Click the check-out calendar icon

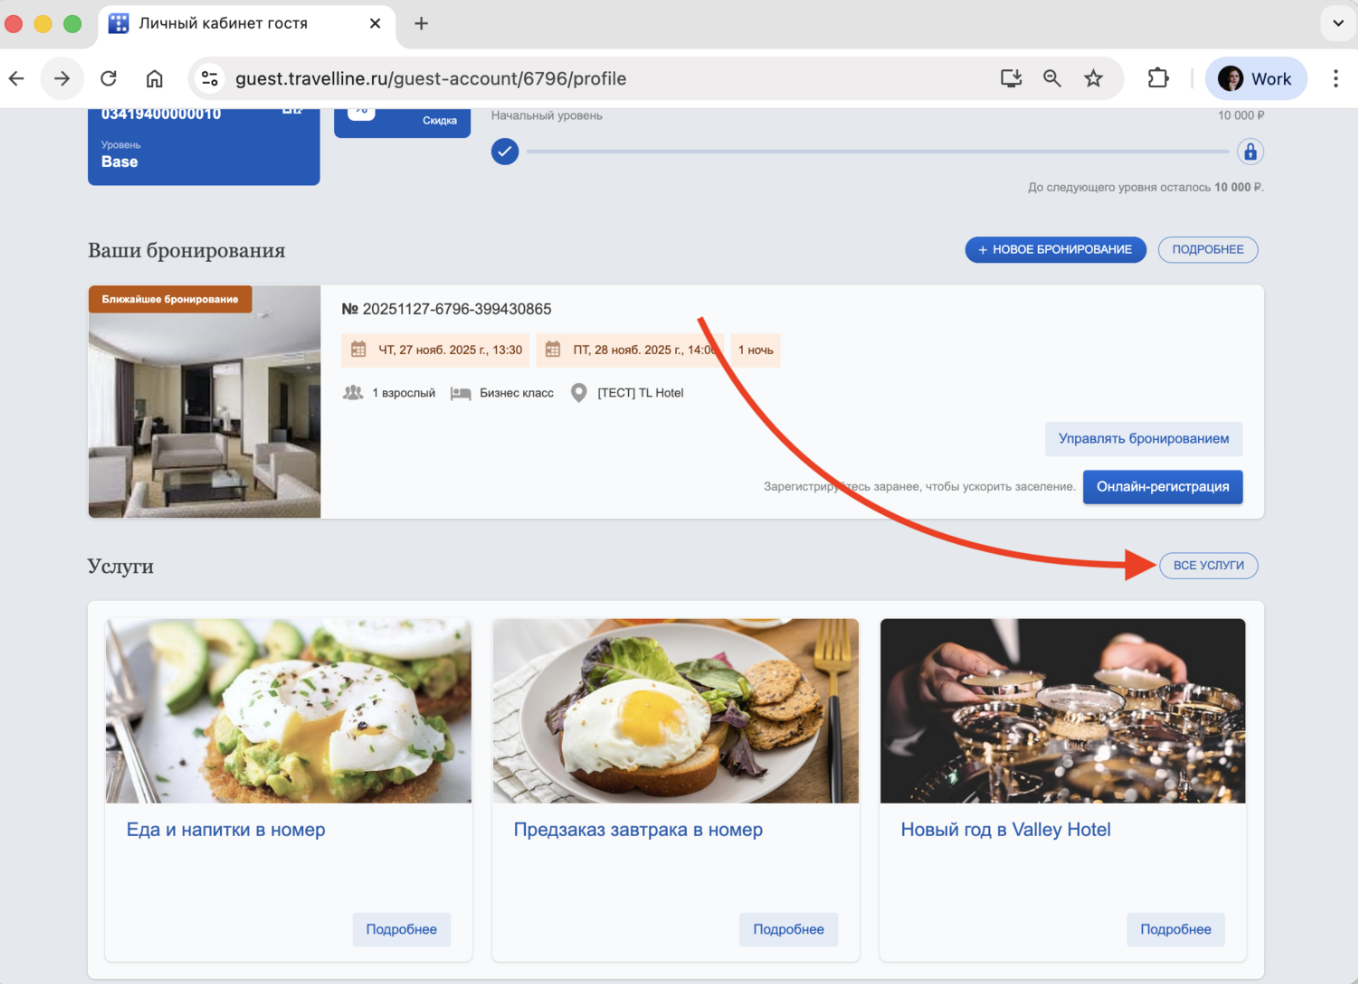[x=553, y=350]
